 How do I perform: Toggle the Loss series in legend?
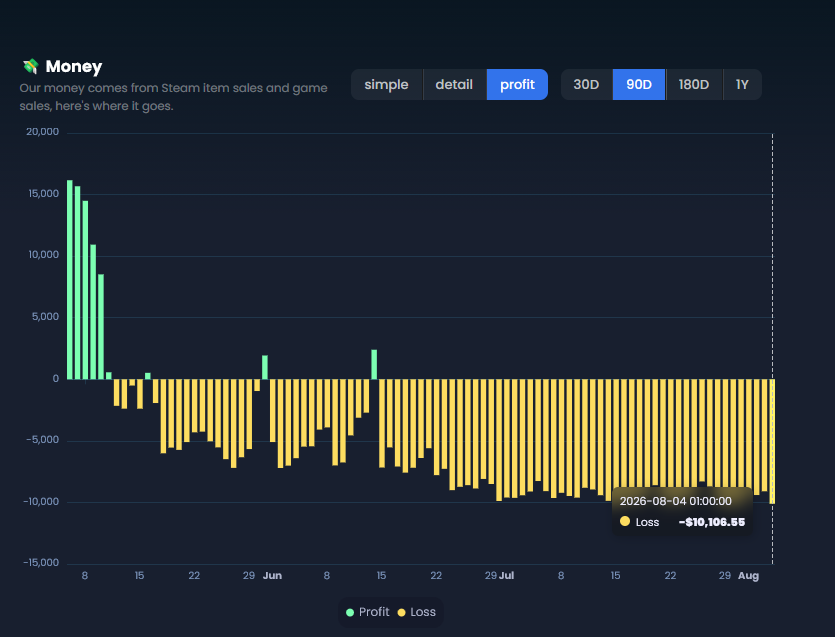[417, 612]
